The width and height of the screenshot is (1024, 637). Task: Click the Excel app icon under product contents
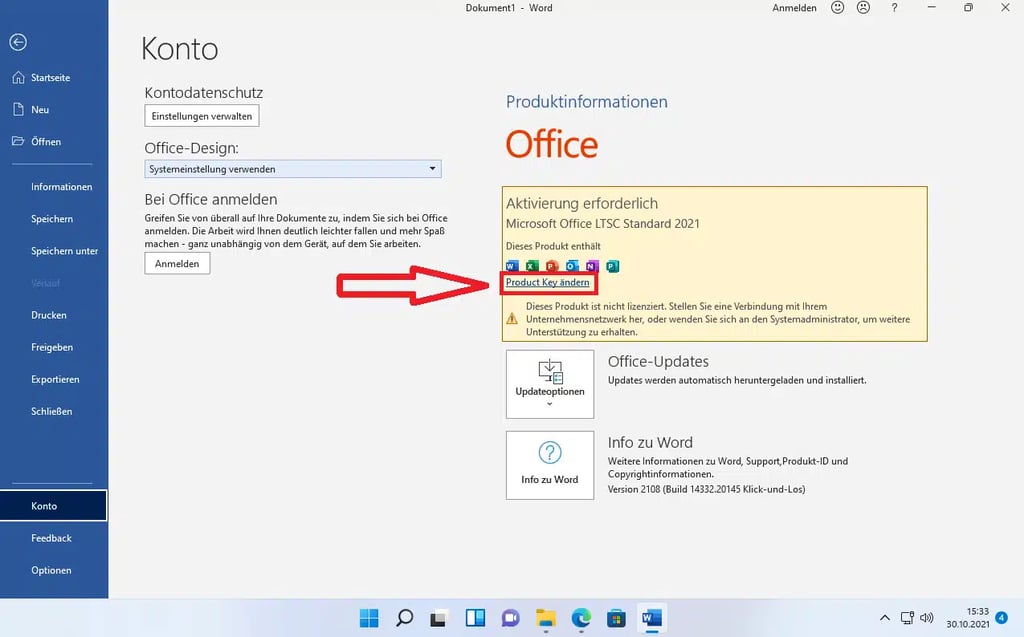(x=532, y=266)
